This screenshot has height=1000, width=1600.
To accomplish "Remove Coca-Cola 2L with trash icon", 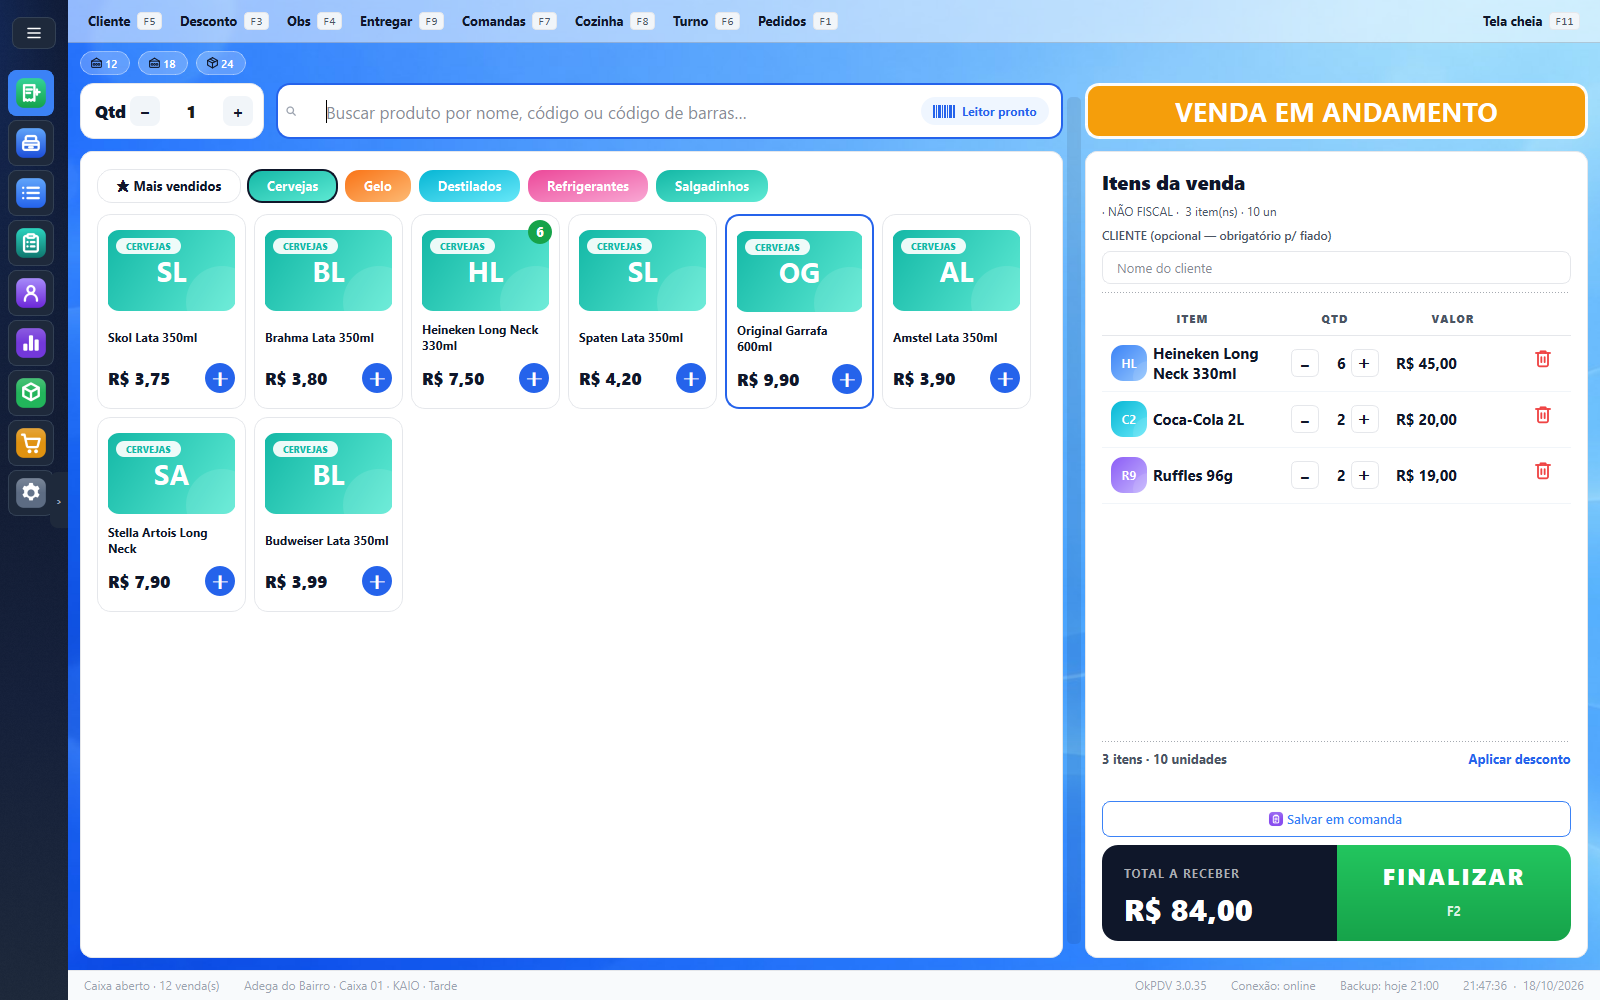I will (x=1543, y=415).
